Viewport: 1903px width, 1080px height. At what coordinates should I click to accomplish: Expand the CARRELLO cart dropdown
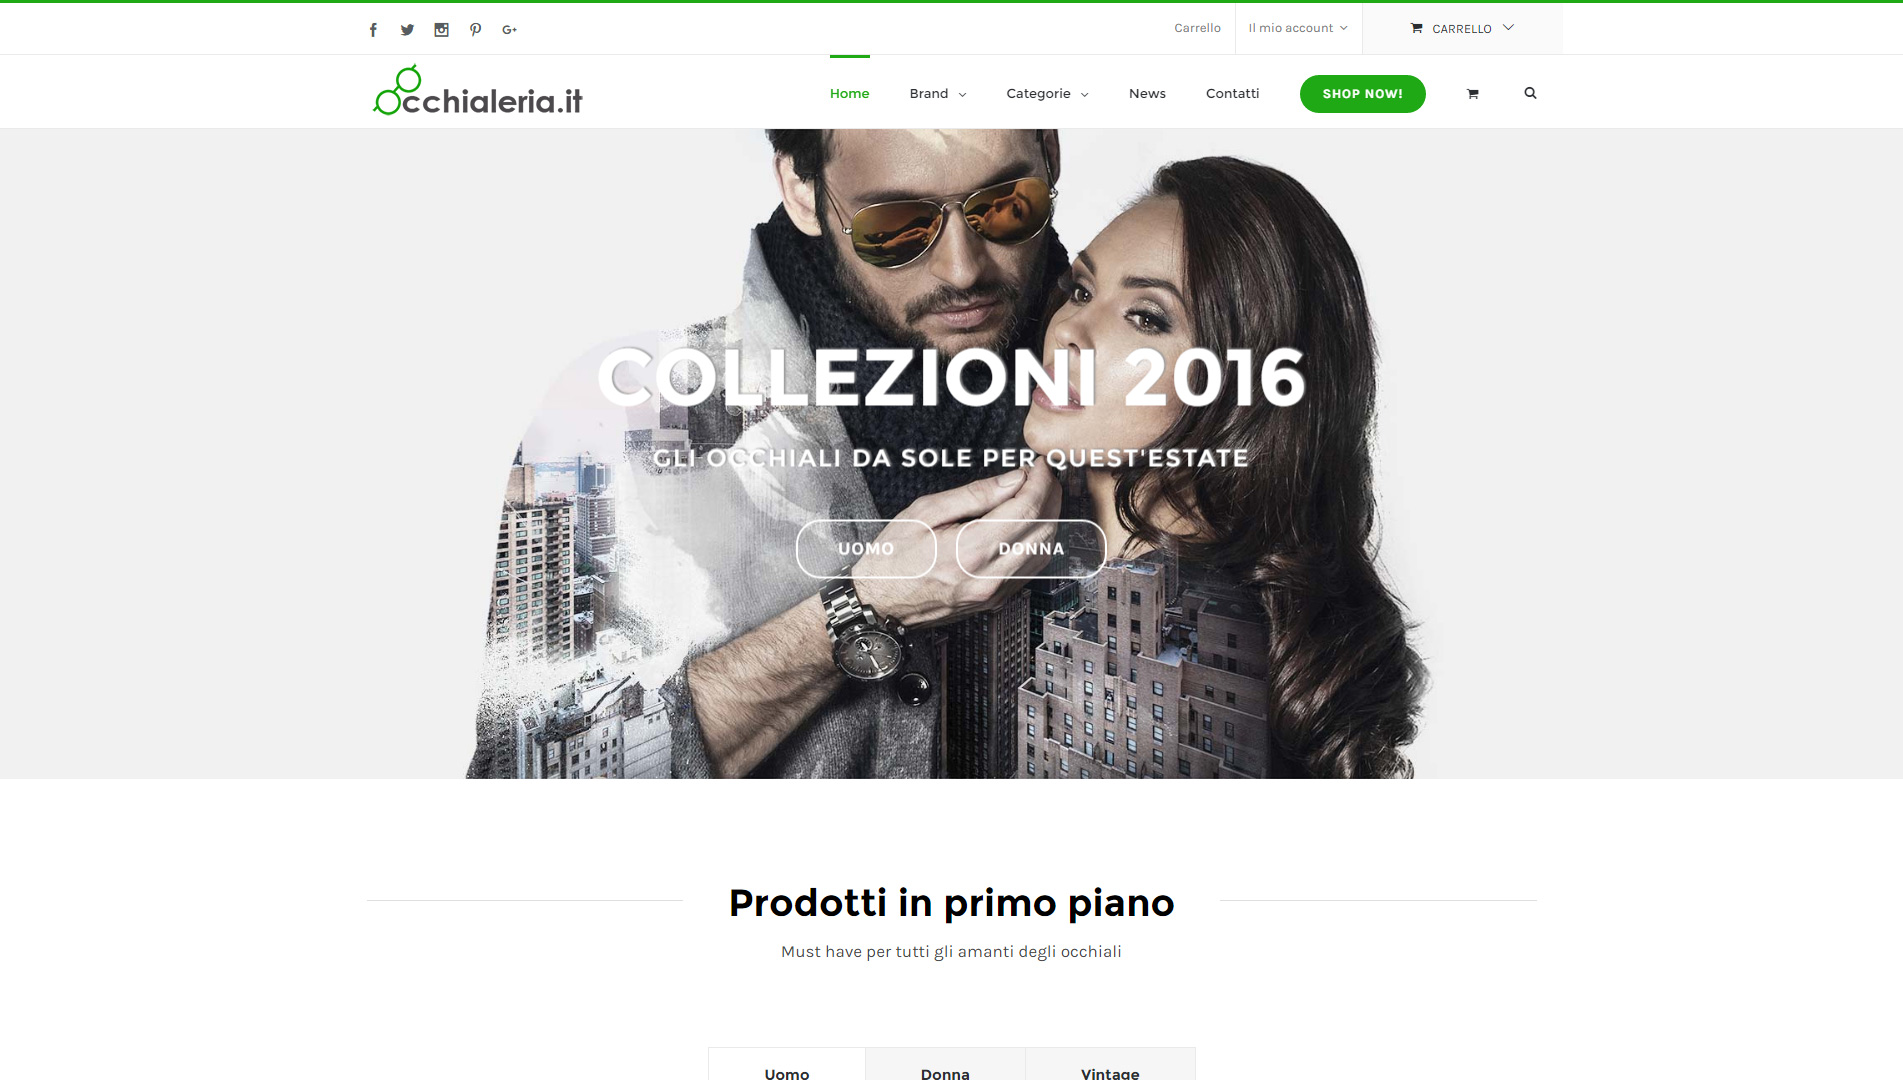point(1462,29)
